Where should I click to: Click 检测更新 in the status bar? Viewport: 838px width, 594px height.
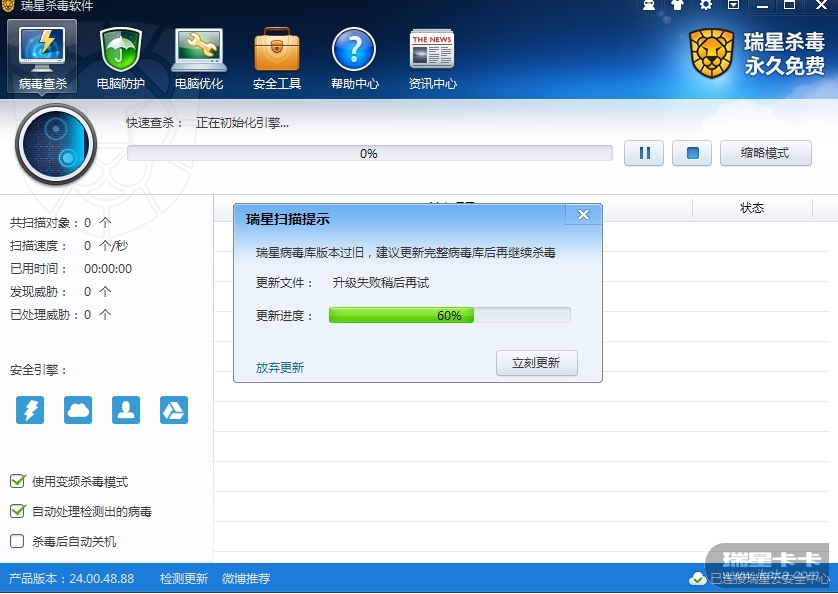pyautogui.click(x=183, y=578)
